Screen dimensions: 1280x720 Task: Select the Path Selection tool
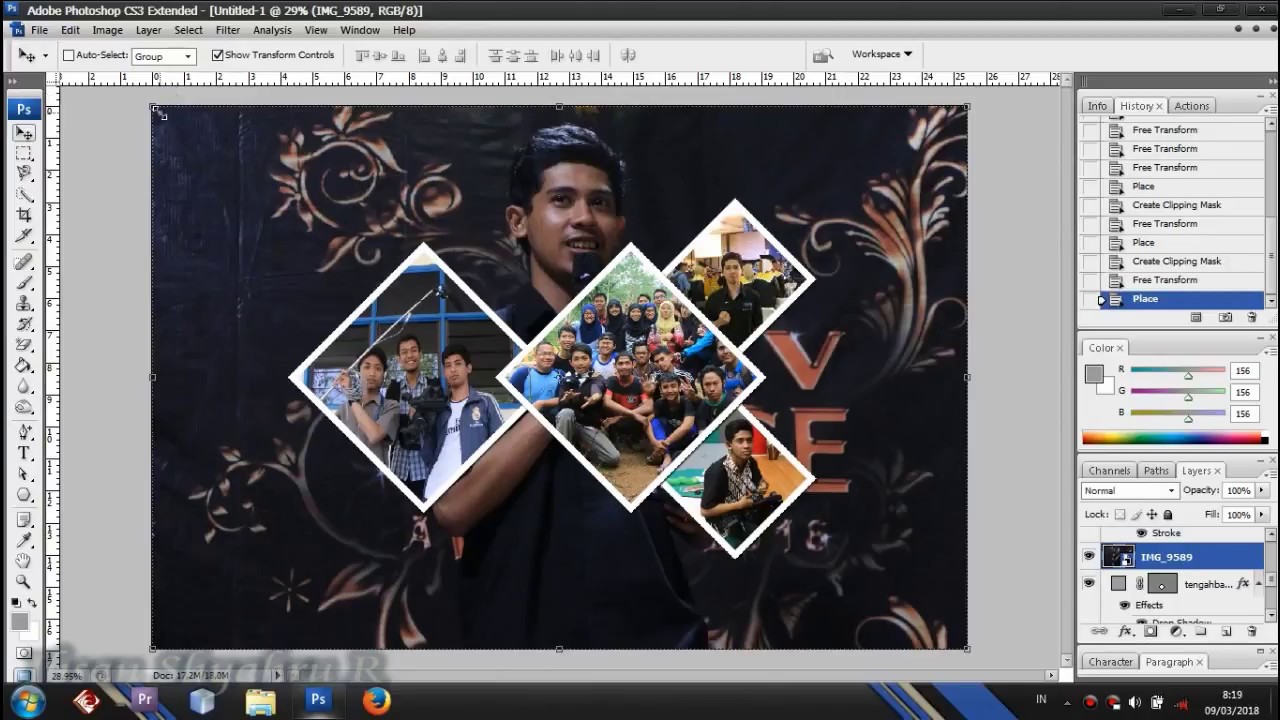[24, 473]
